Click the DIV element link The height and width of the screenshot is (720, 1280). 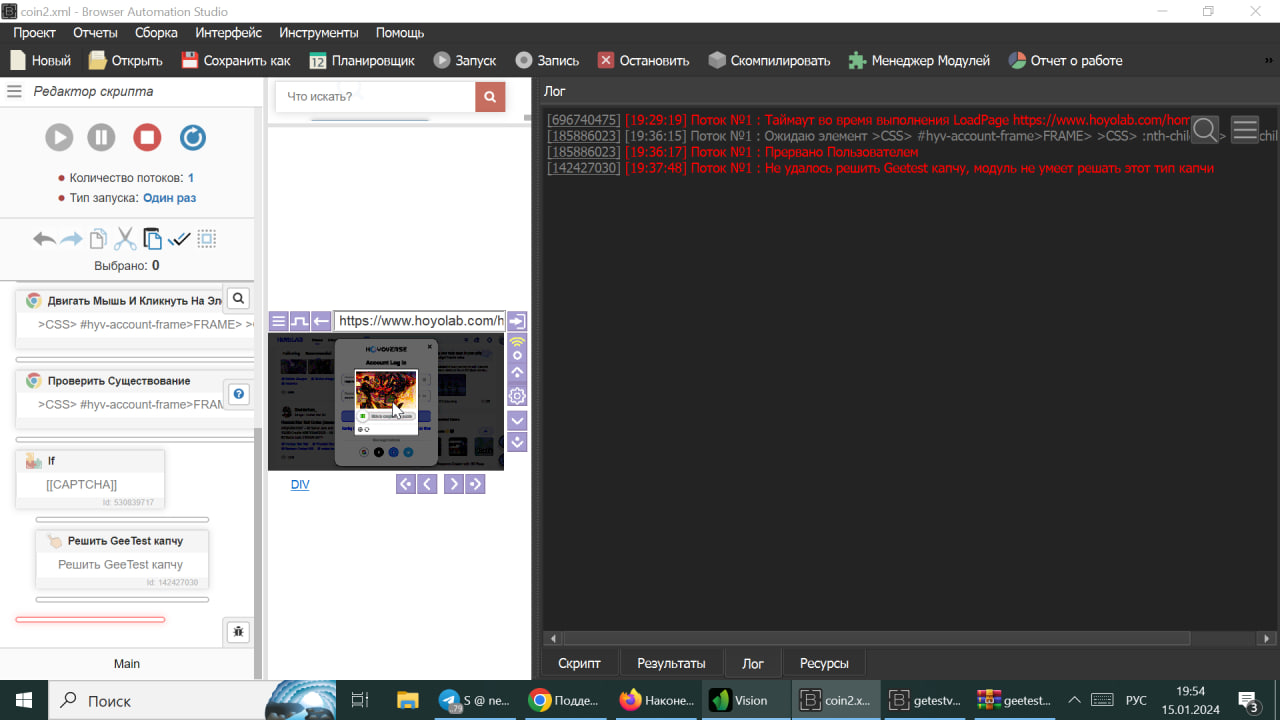(300, 484)
